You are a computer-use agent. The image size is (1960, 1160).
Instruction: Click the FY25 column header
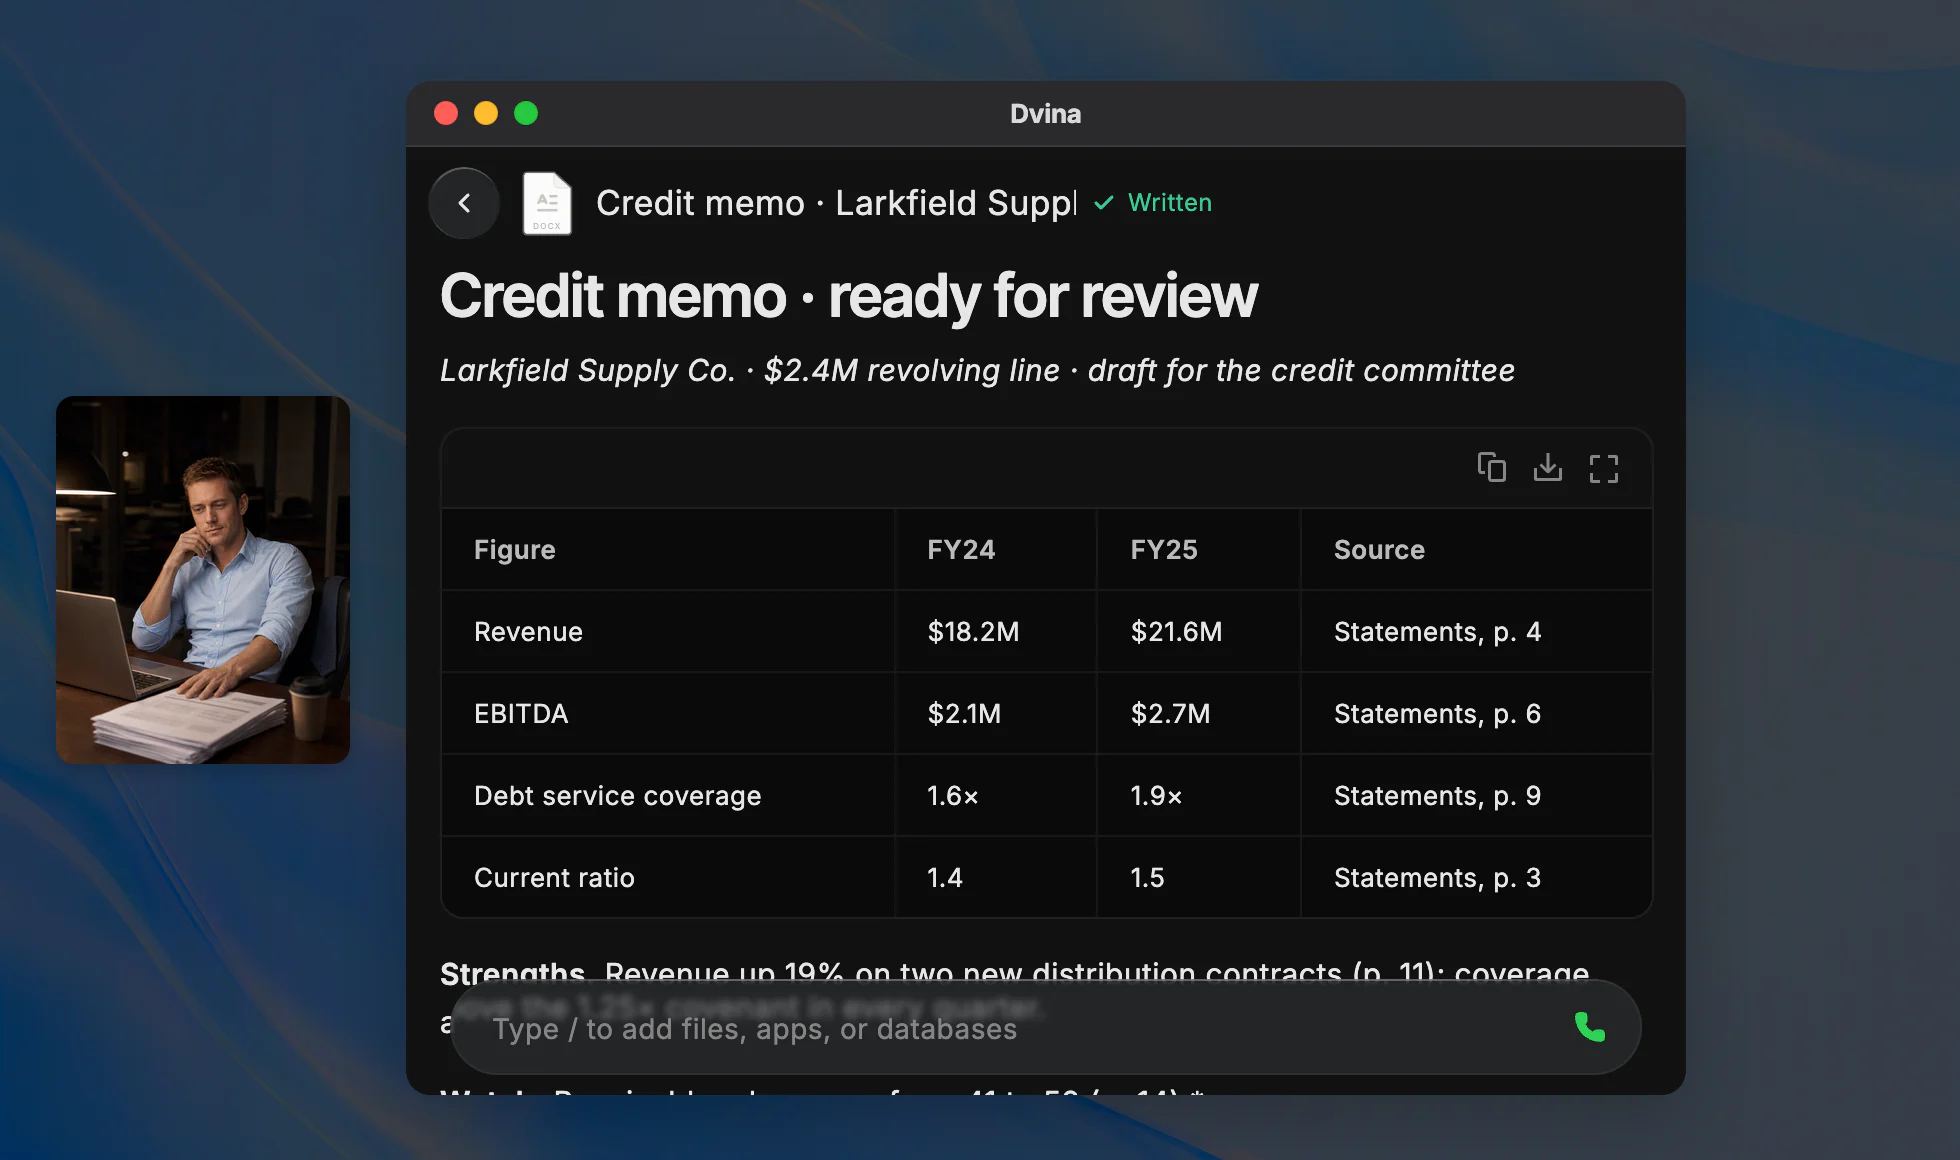point(1164,549)
